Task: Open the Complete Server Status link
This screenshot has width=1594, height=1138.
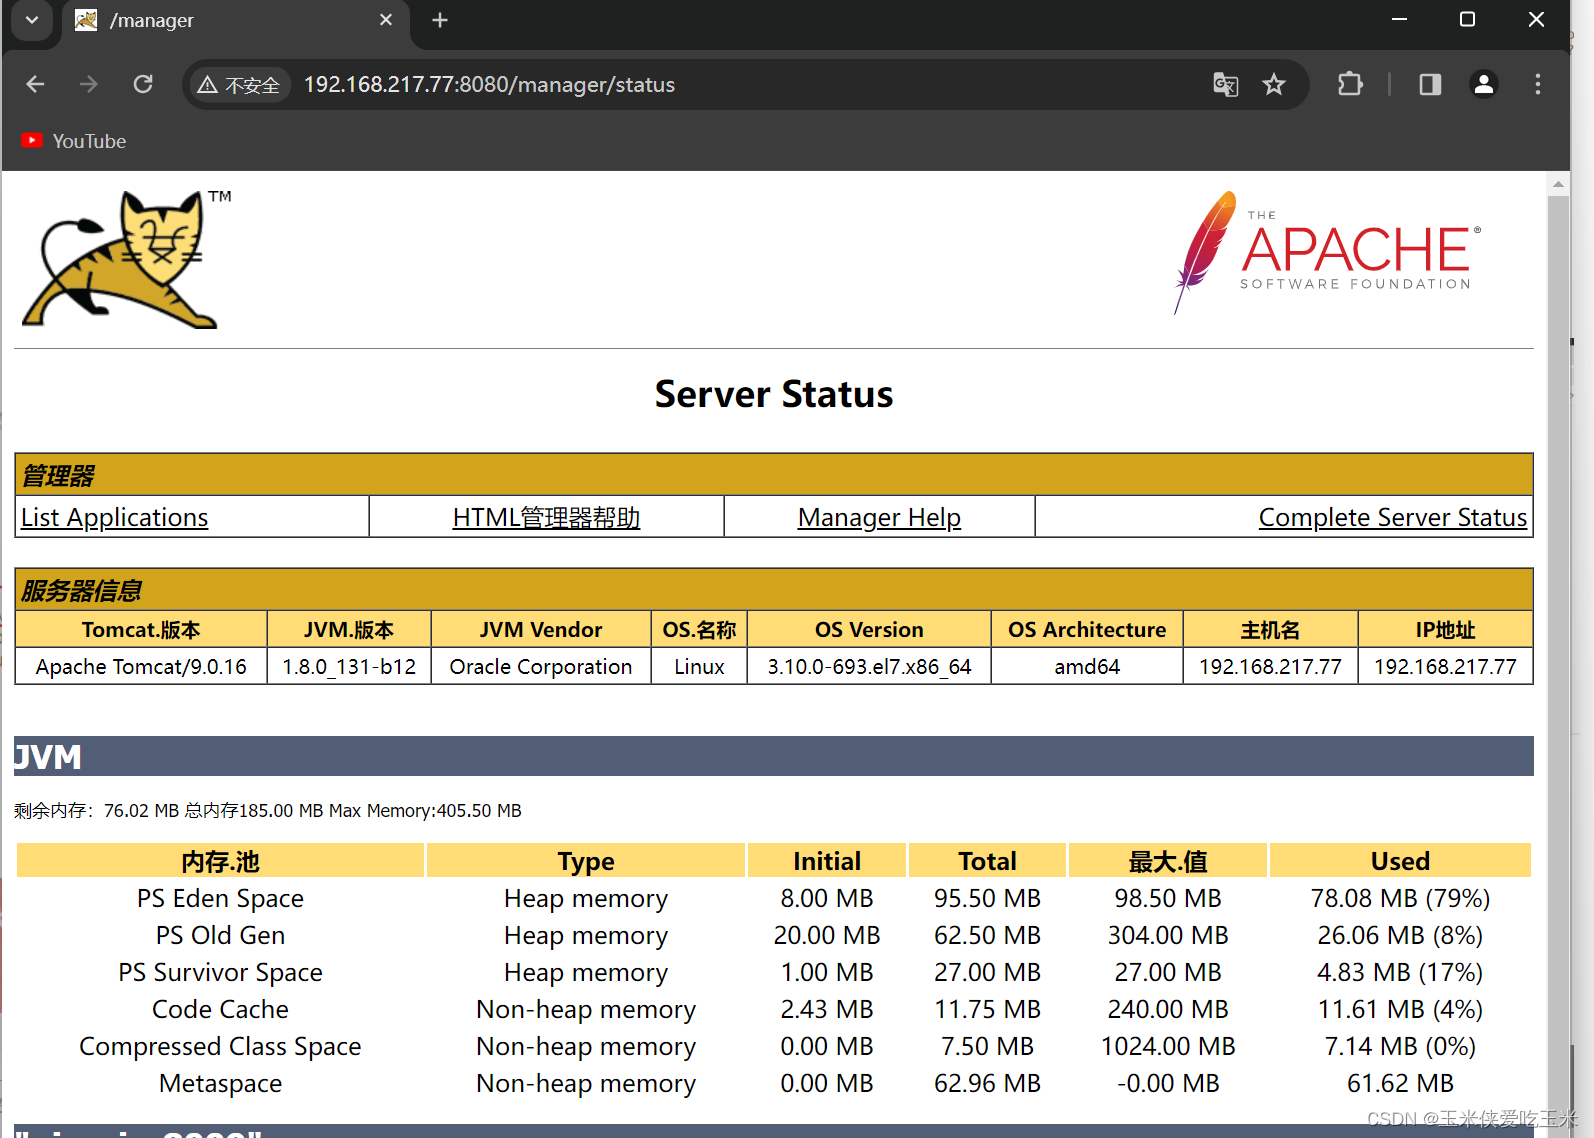Action: [1392, 517]
